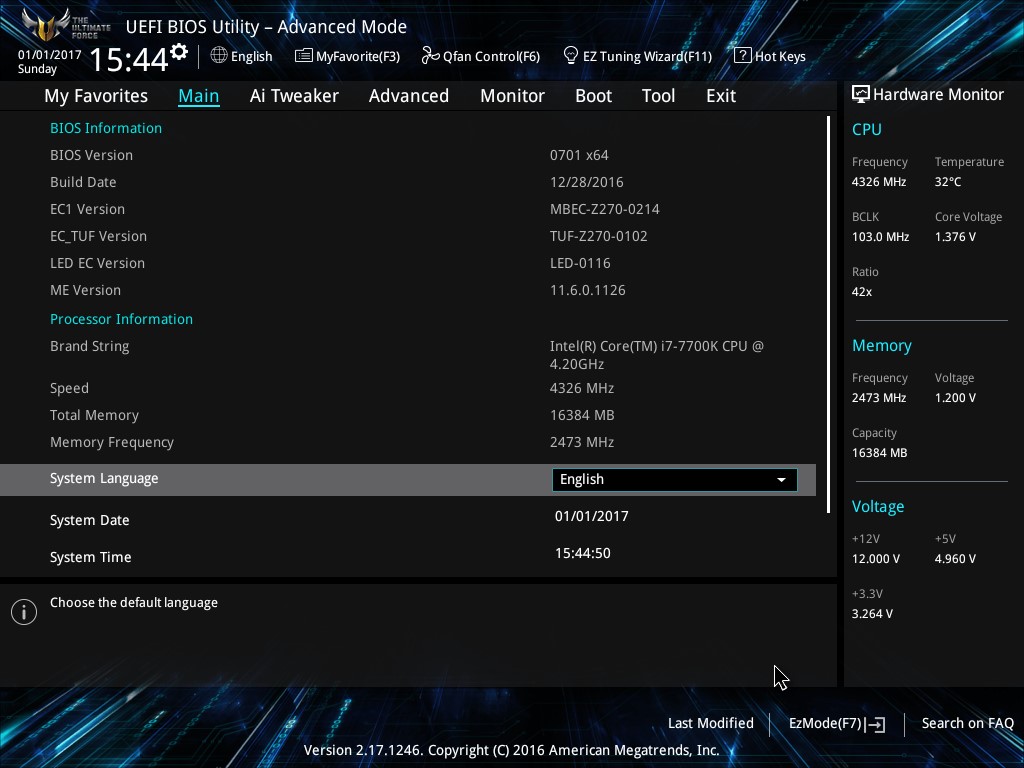Select the Monitor tab
Screen dimensions: 1024x768
pos(512,95)
